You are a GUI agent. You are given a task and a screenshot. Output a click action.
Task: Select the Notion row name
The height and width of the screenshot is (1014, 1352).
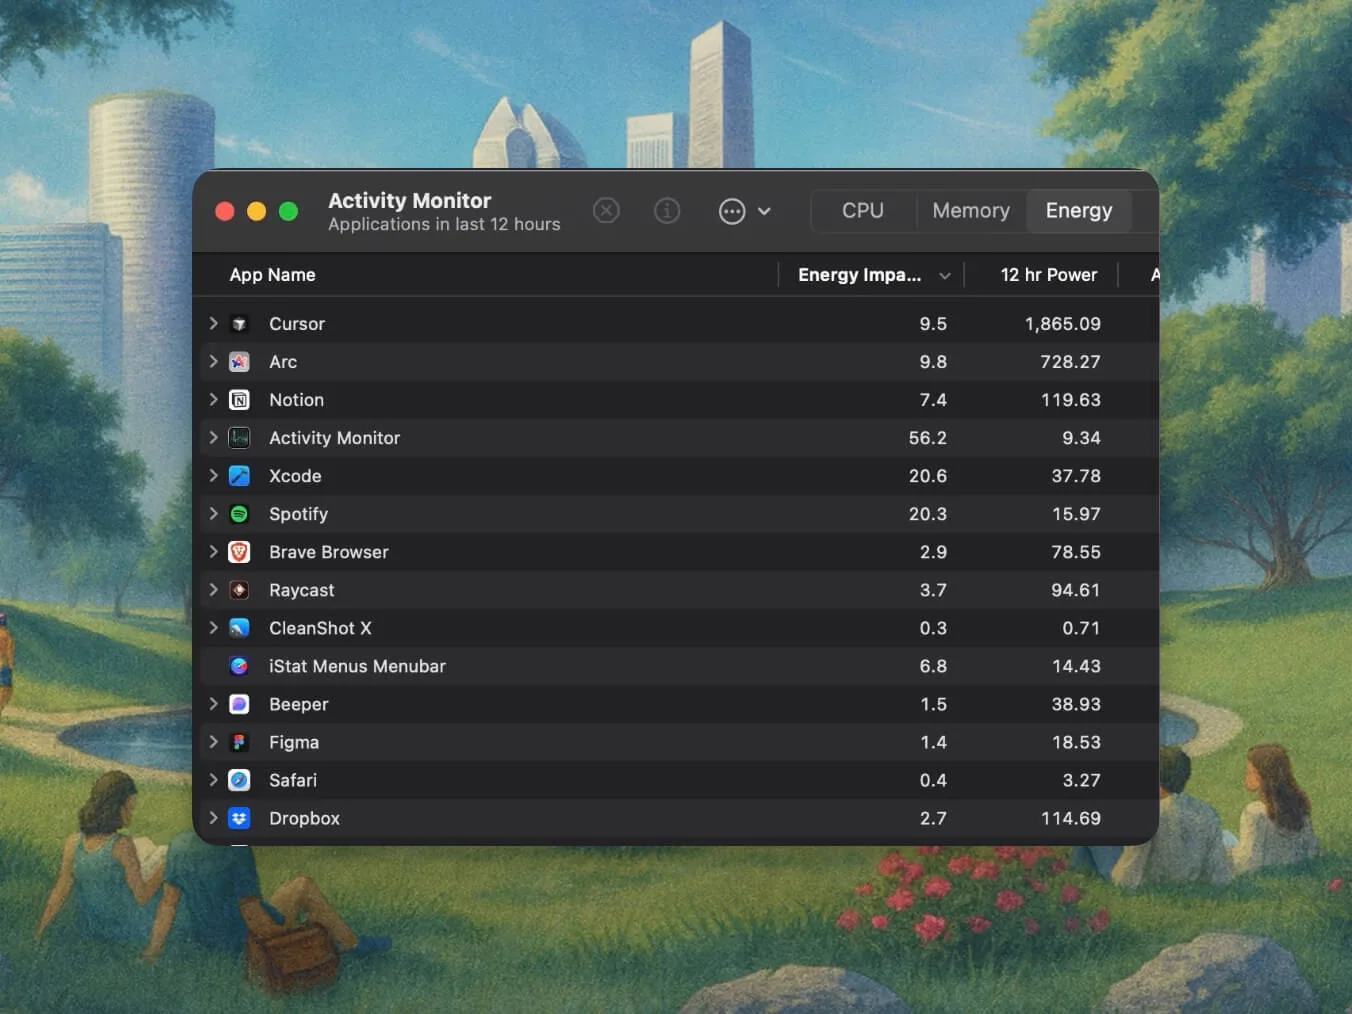296,400
